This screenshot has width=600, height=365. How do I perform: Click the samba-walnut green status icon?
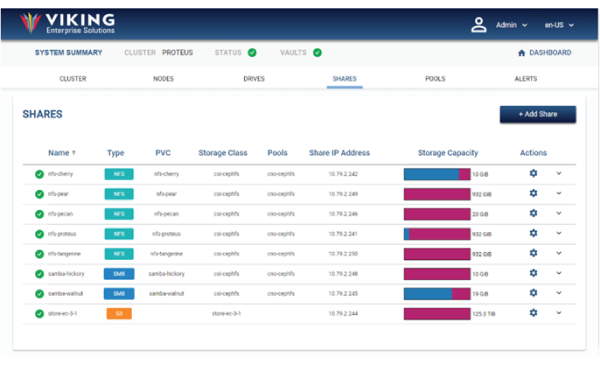coord(39,293)
